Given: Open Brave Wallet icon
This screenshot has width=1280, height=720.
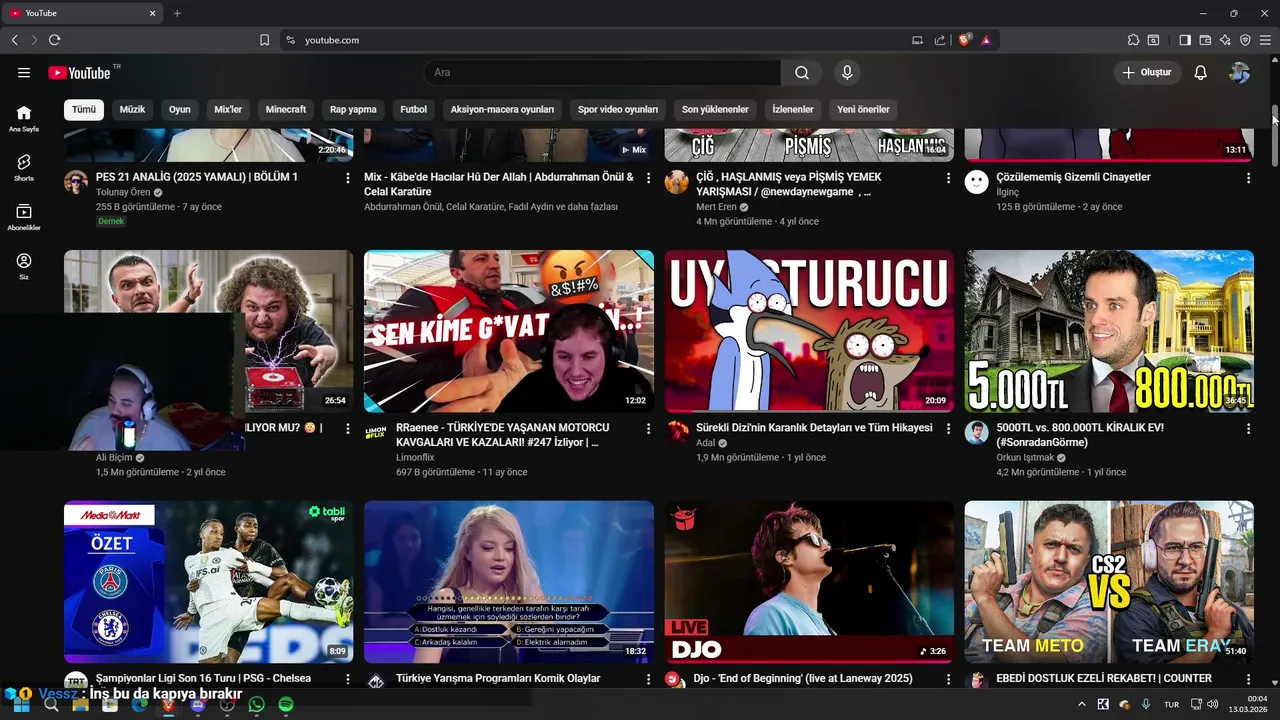Looking at the screenshot, I should tap(1205, 40).
